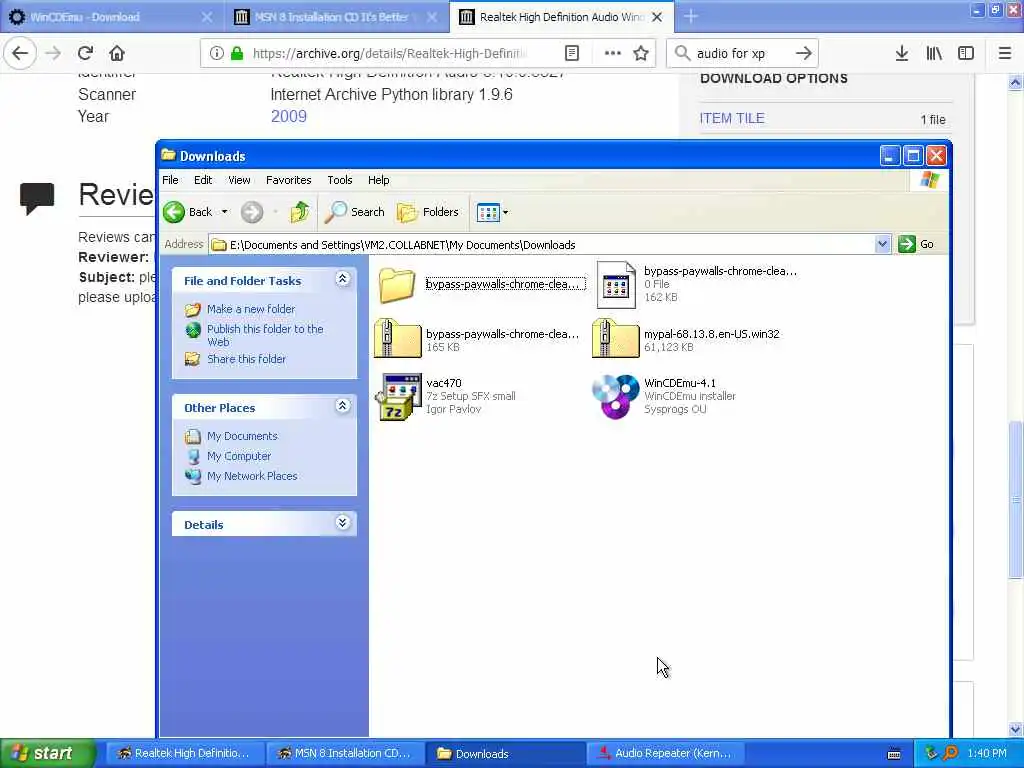Screen dimensions: 1024x768
Task: Click the search bar magnifier icon
Action: click(x=682, y=54)
